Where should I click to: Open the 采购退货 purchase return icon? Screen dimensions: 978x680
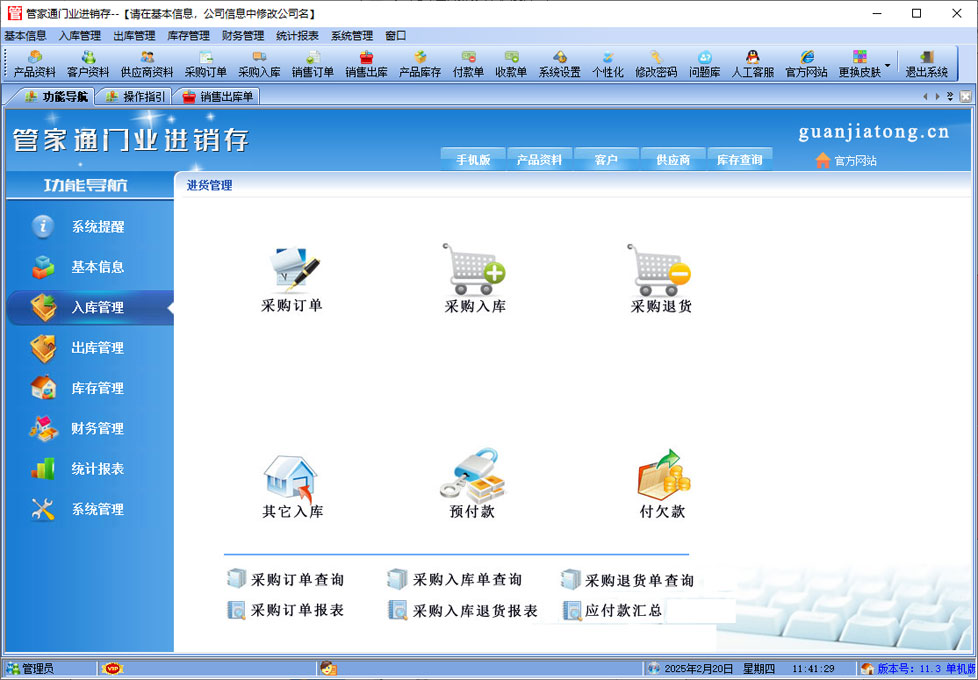point(660,269)
